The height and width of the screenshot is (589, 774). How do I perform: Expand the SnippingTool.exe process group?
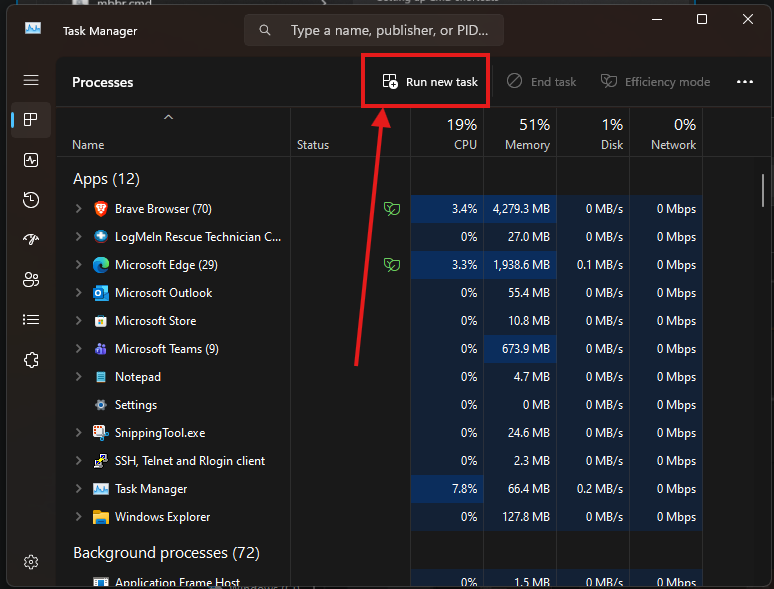coord(78,433)
